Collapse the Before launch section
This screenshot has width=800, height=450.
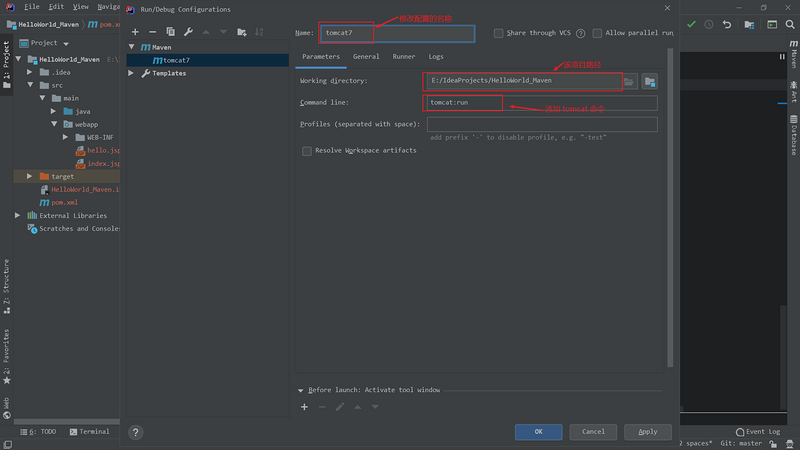pyautogui.click(x=300, y=390)
